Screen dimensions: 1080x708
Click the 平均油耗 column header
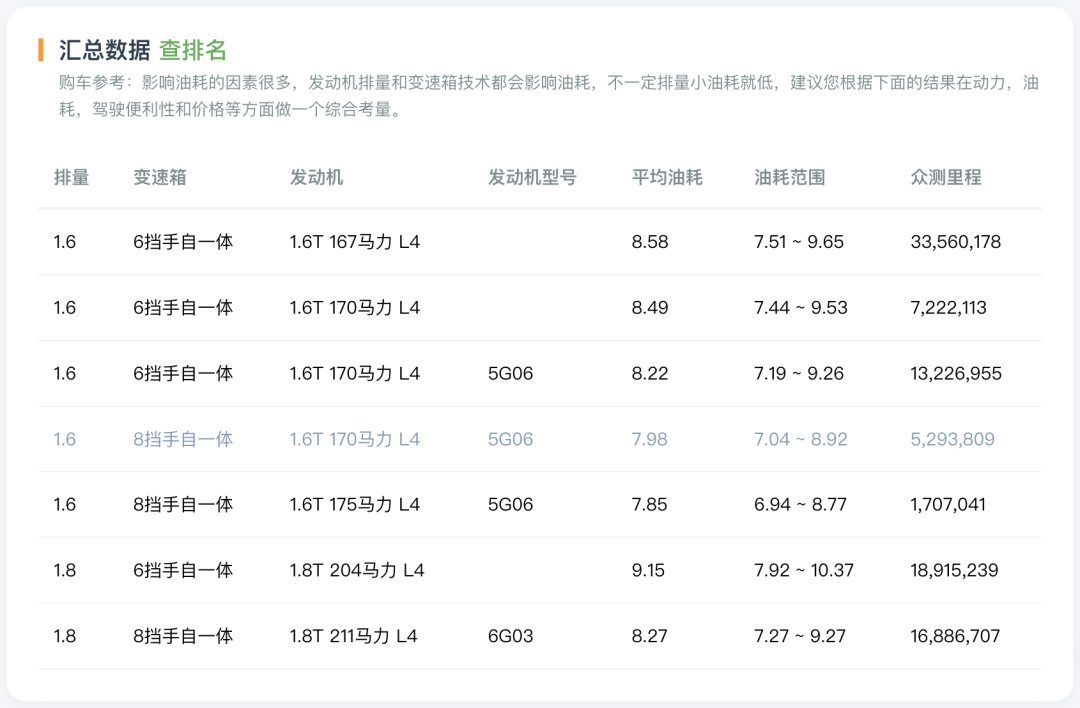point(667,178)
